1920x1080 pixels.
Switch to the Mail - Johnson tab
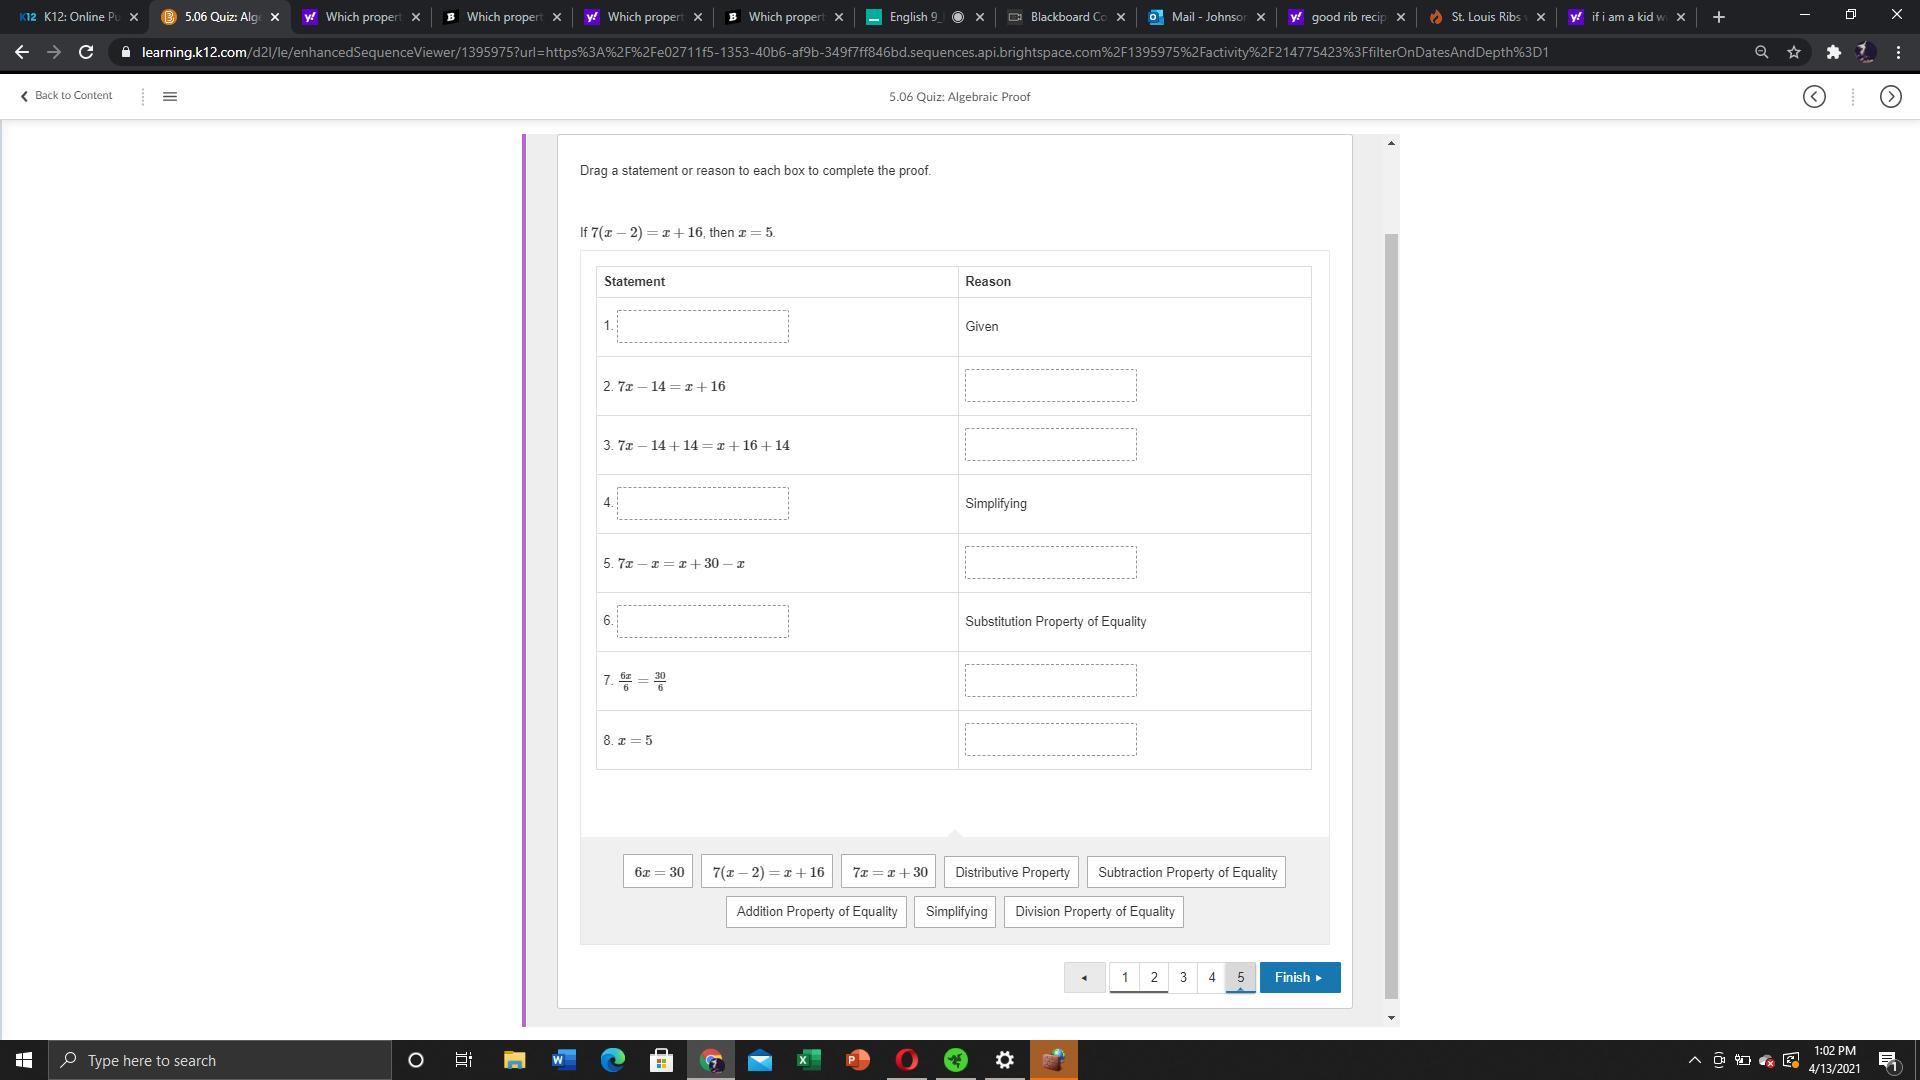[1206, 17]
